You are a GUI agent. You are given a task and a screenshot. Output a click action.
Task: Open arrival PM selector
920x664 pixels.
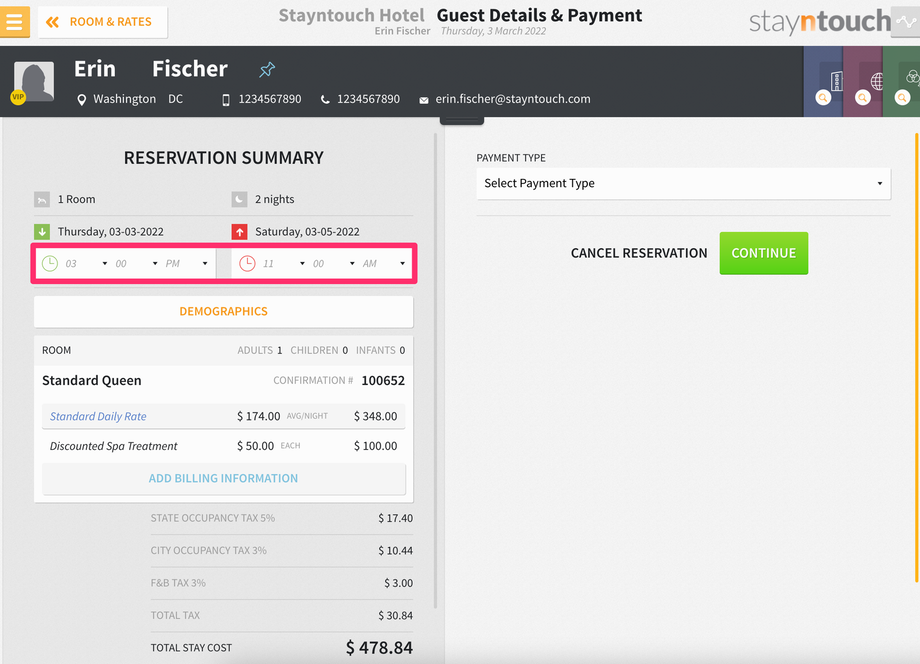coord(187,264)
